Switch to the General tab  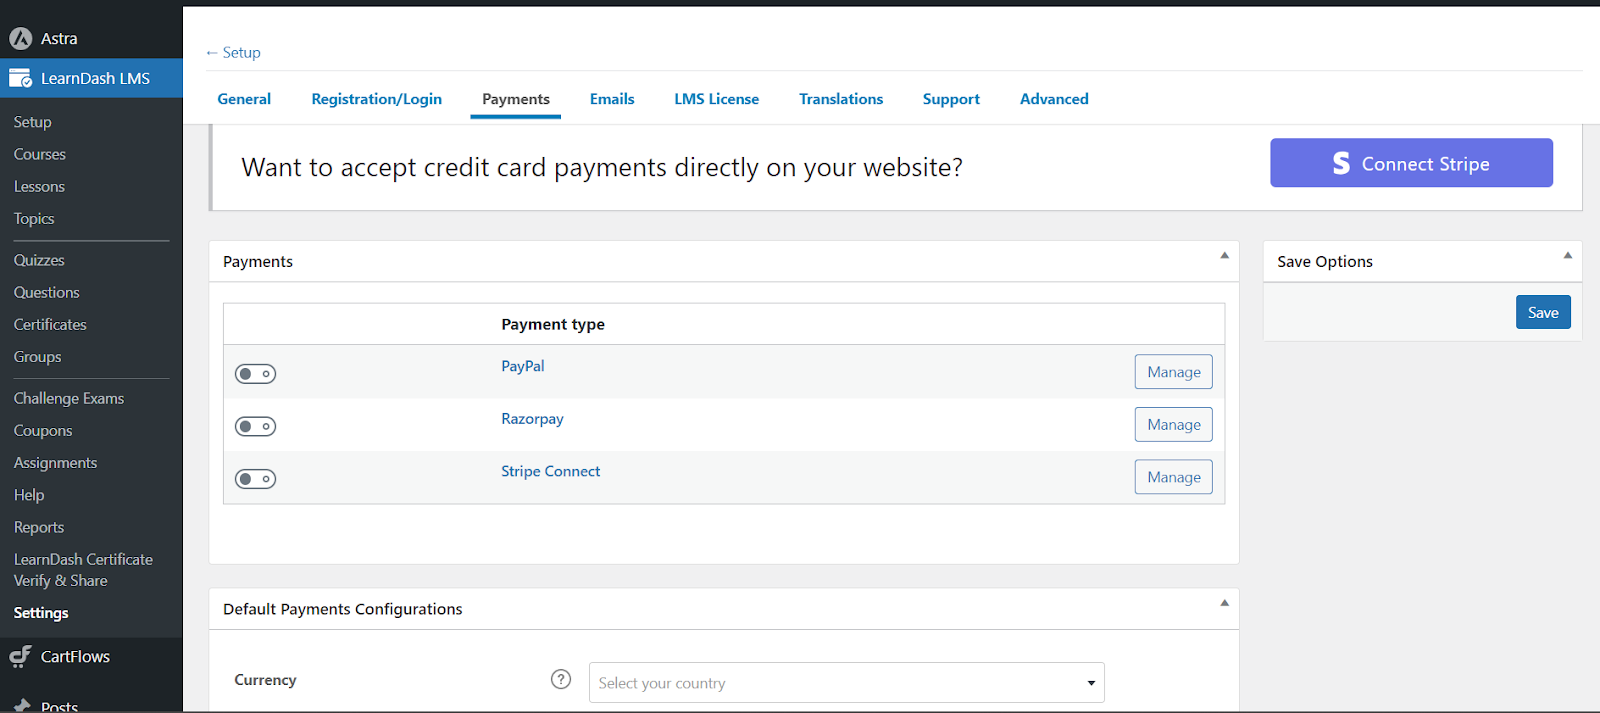point(244,99)
